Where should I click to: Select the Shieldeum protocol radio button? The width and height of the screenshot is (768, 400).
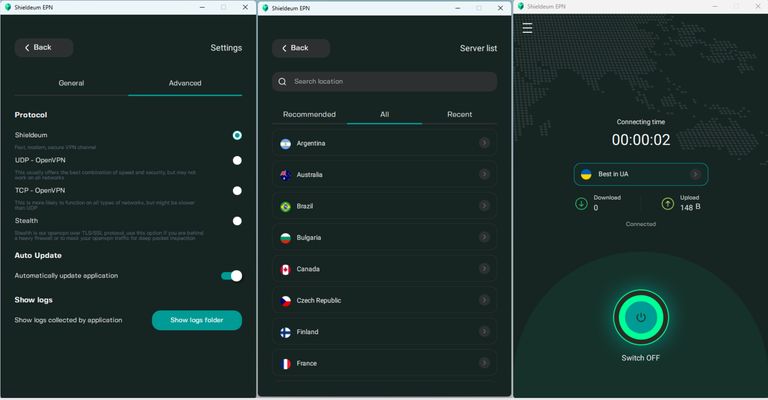(237, 135)
